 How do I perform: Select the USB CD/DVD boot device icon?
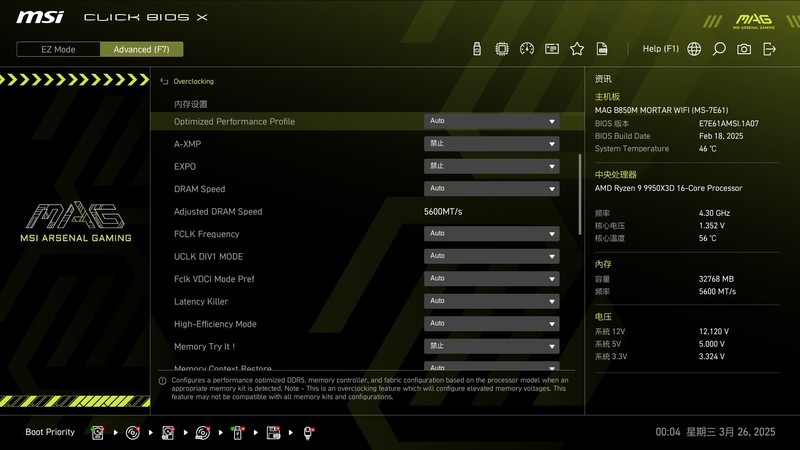click(x=203, y=433)
